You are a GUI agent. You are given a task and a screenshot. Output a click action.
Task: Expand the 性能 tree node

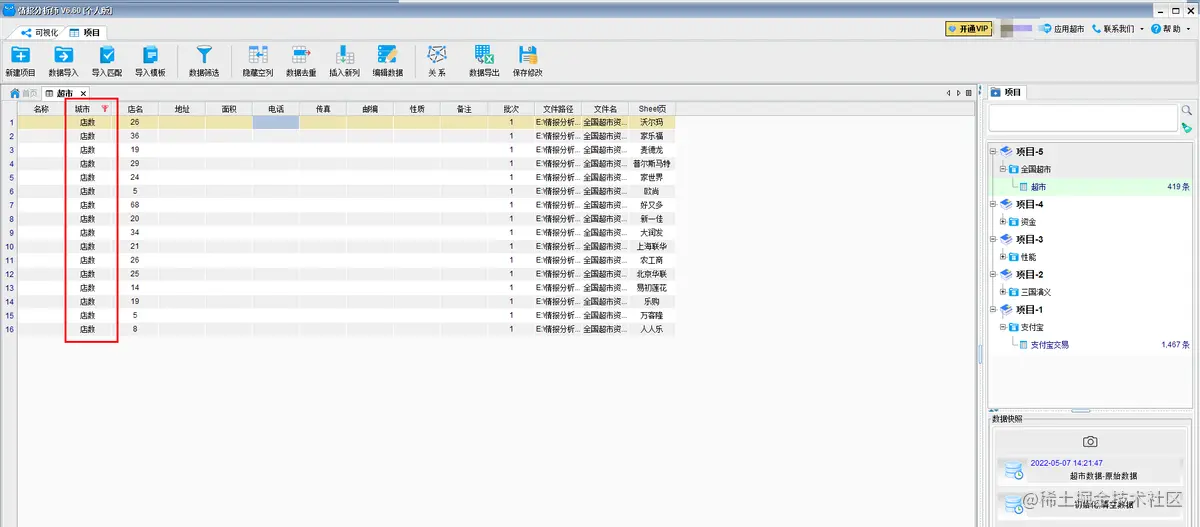[1003, 257]
